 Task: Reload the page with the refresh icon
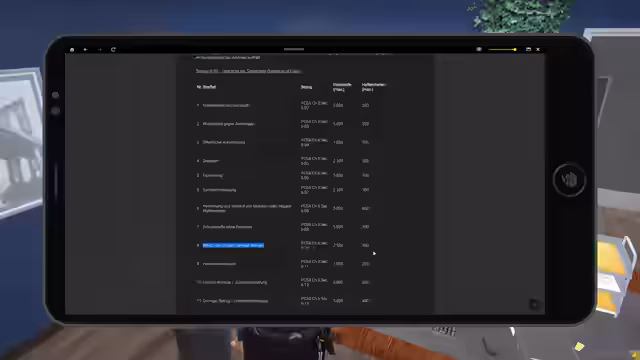point(113,50)
